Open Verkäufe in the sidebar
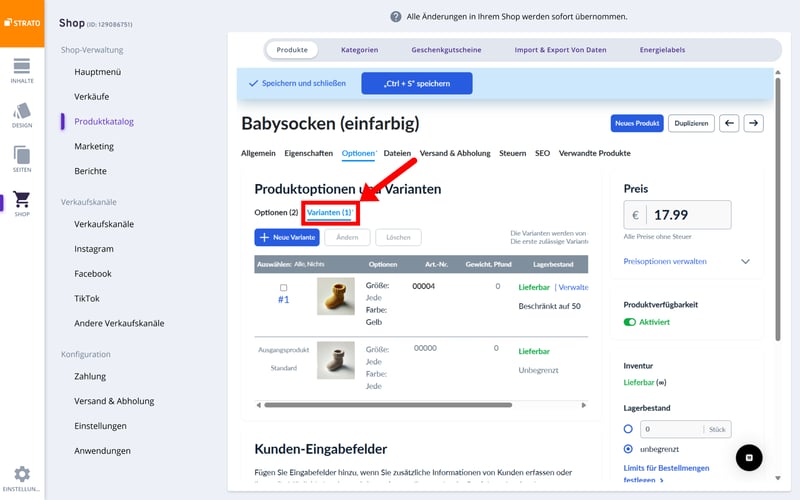This screenshot has width=800, height=500. pyautogui.click(x=91, y=96)
